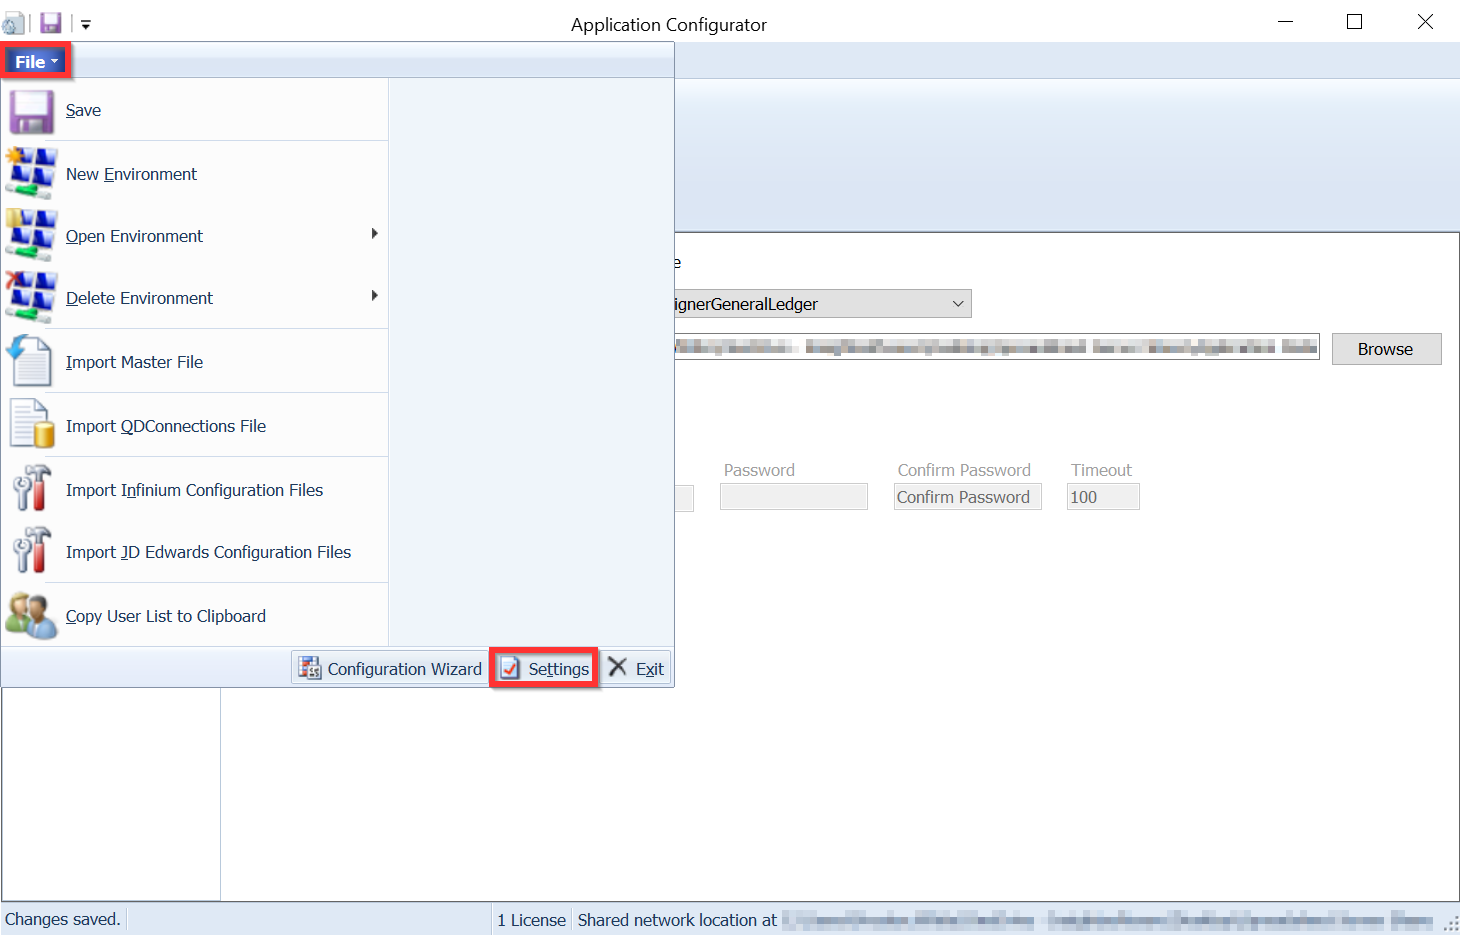Click the quick access save icon in title bar
Screen dimensions: 1461x936
tap(50, 23)
